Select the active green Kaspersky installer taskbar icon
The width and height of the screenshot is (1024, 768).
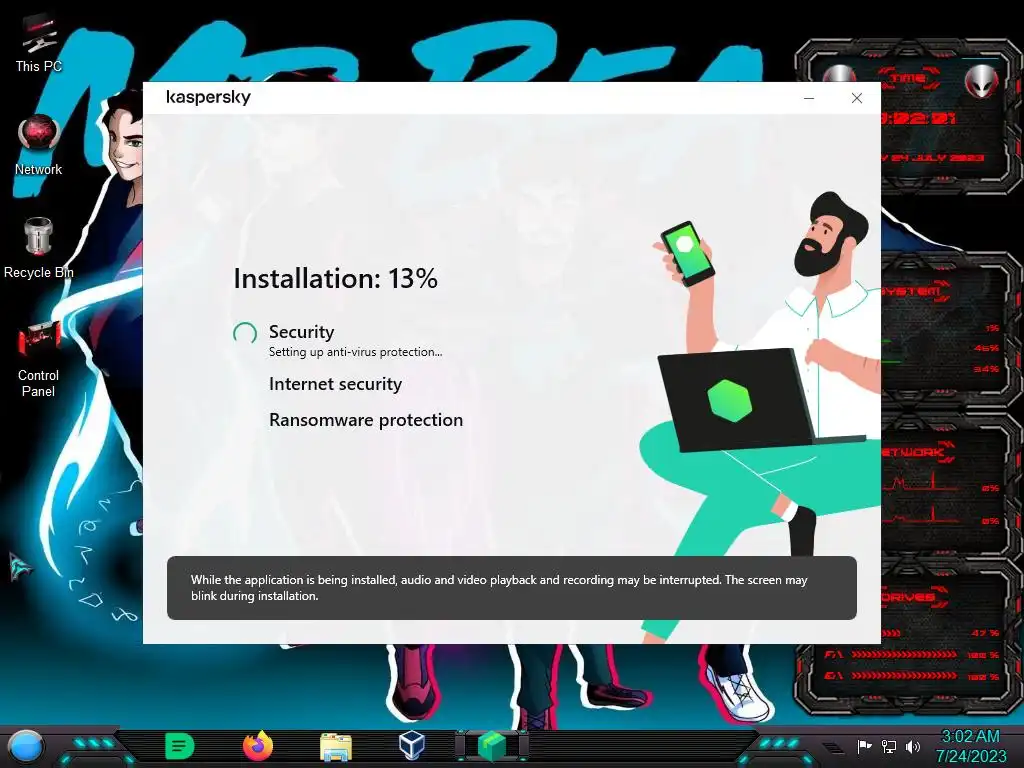coord(492,746)
